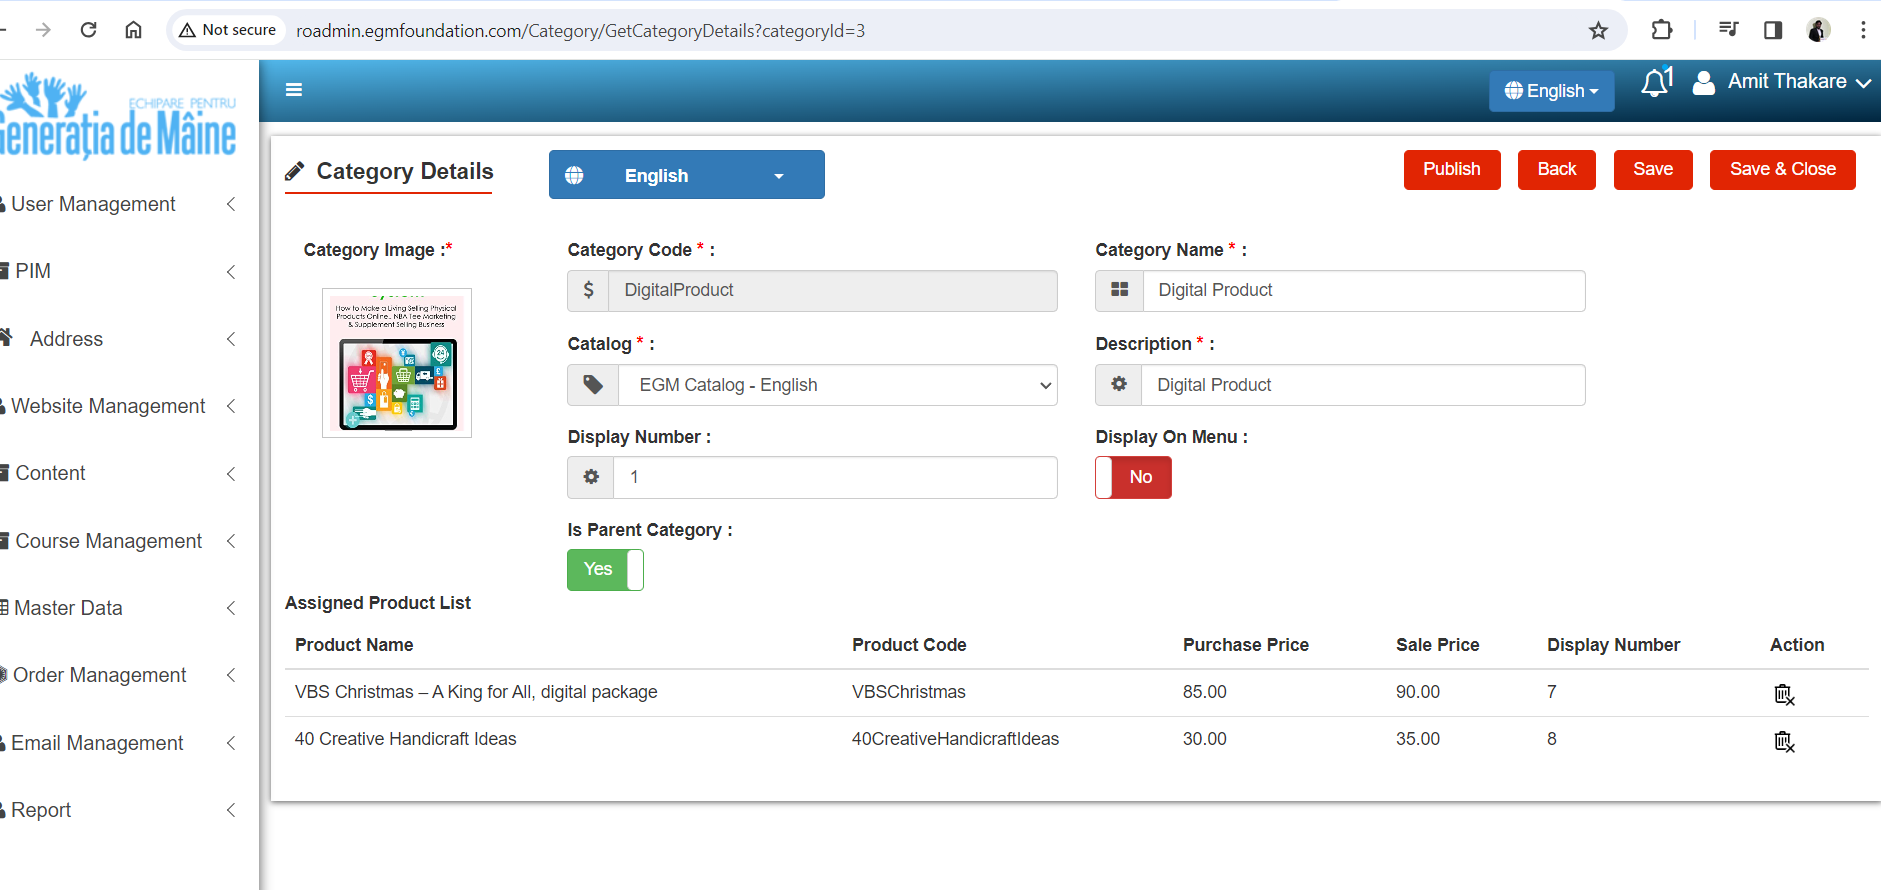Click the Publish button
1881x890 pixels.
1451,169
